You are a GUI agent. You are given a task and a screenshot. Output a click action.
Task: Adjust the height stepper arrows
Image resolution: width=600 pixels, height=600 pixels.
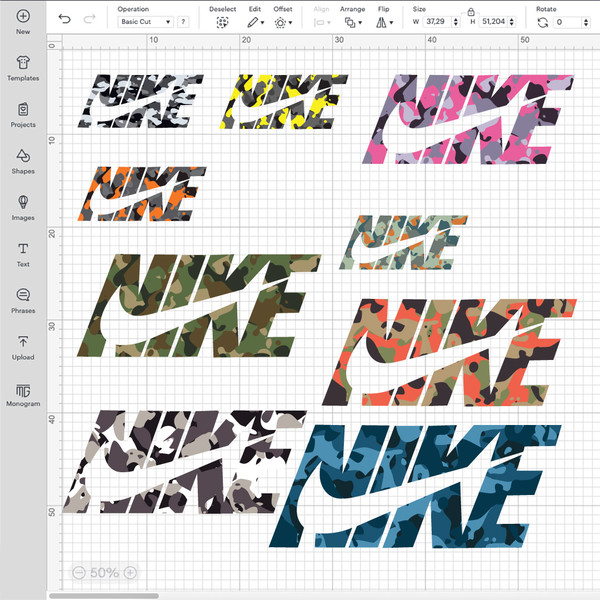(512, 22)
